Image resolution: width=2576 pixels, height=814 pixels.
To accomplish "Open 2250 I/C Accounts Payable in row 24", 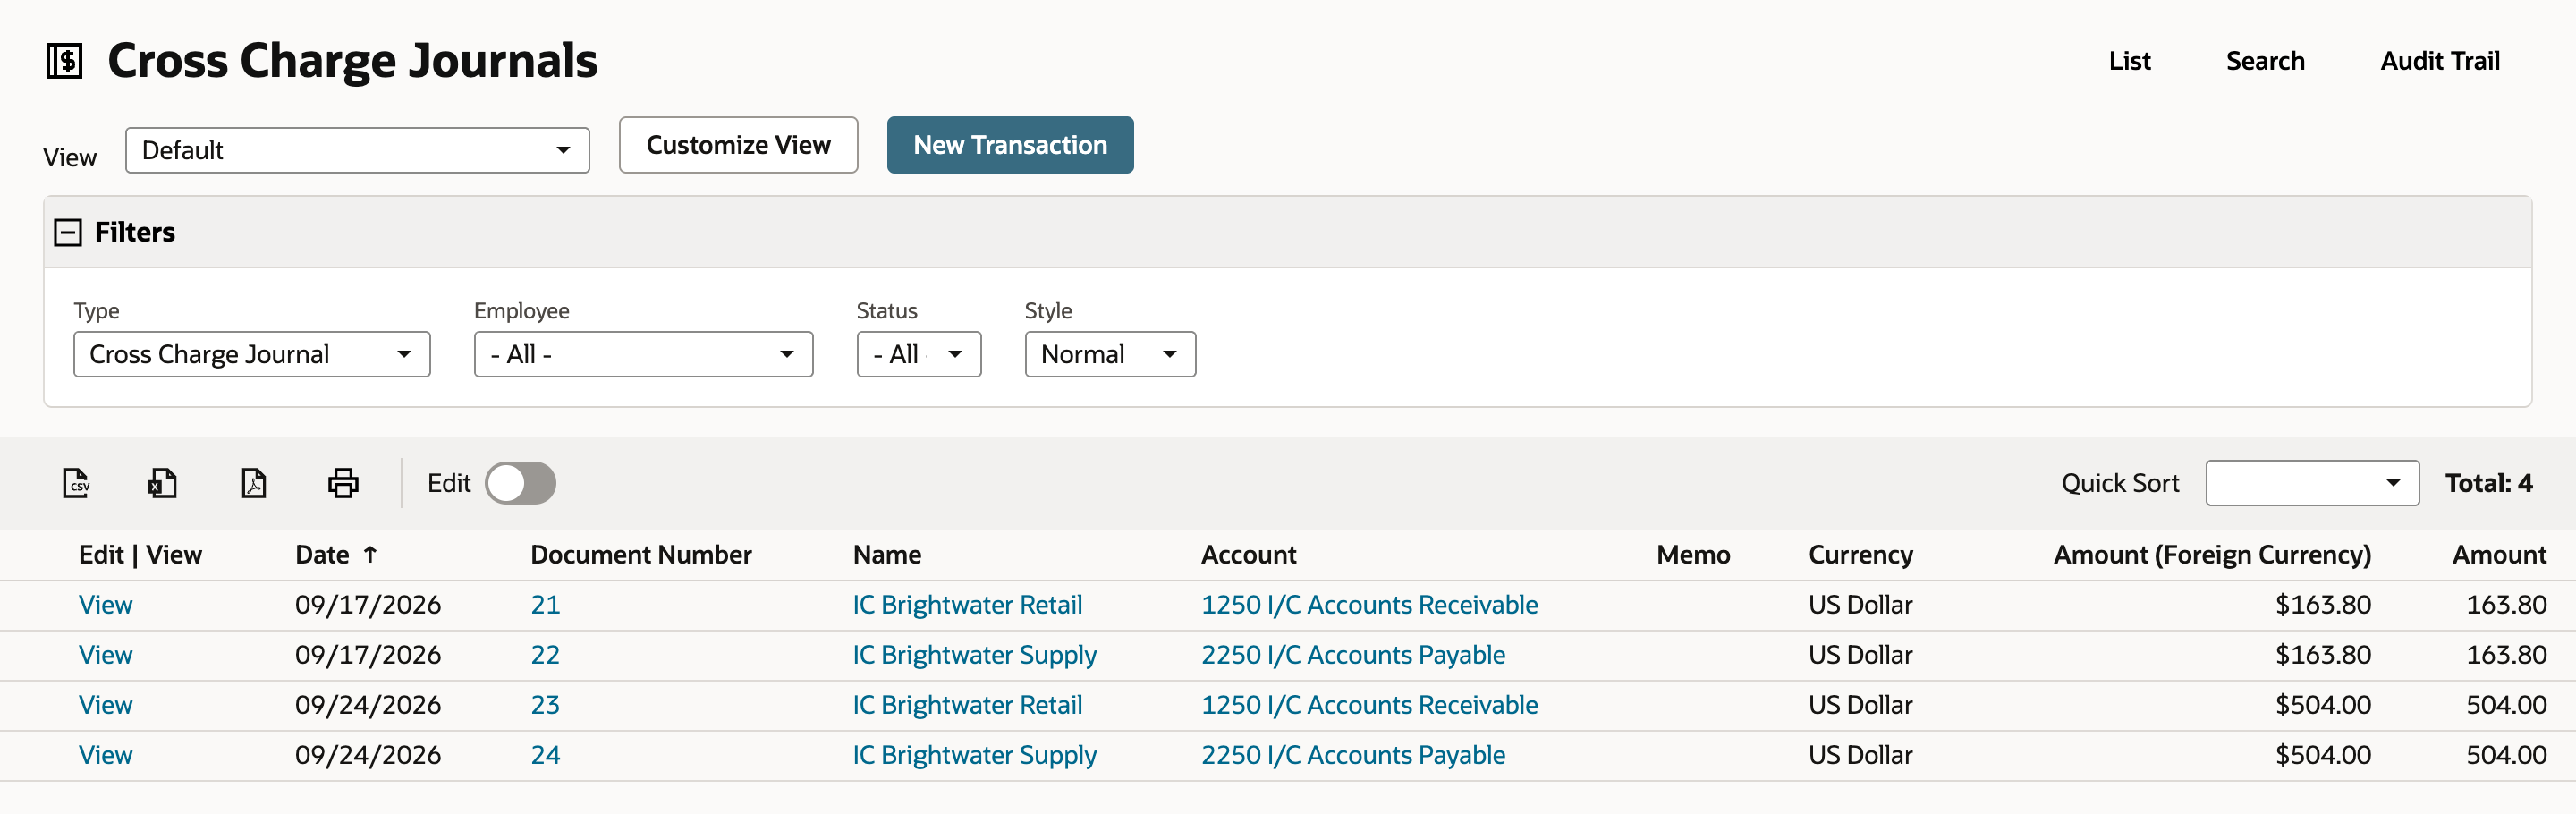I will tap(1353, 755).
